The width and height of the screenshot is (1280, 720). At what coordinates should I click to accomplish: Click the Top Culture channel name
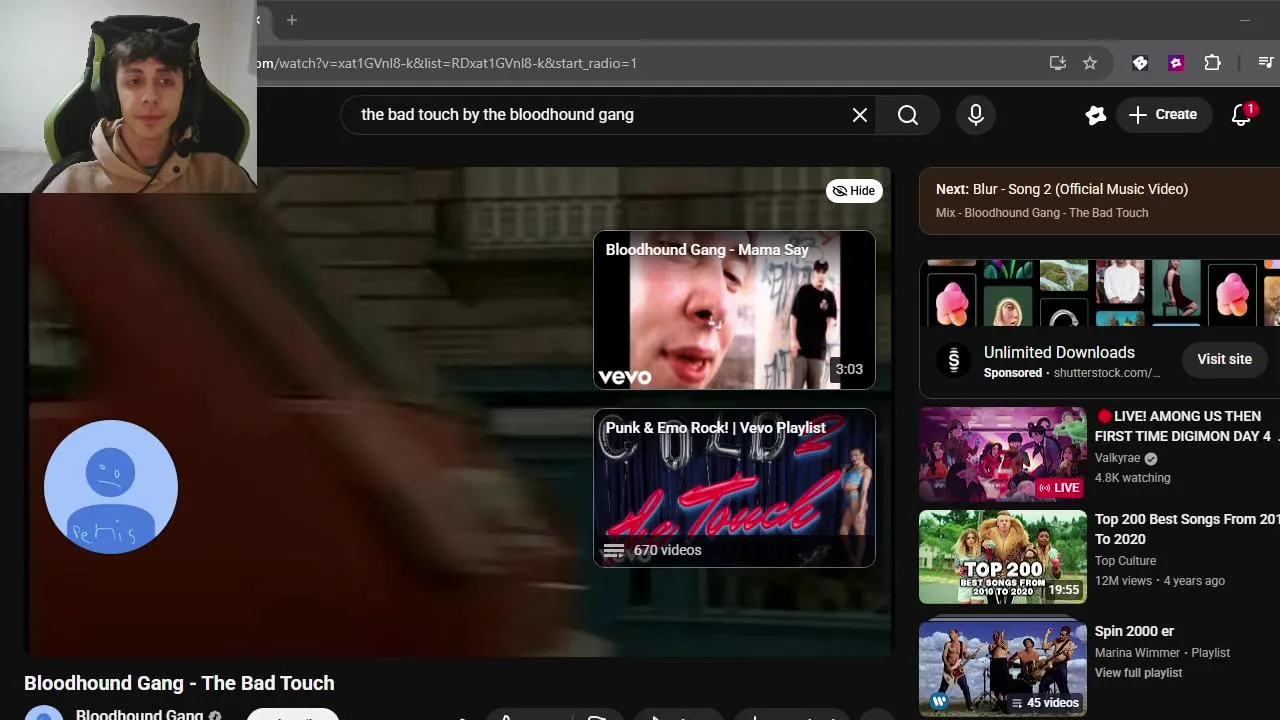pyautogui.click(x=1125, y=561)
